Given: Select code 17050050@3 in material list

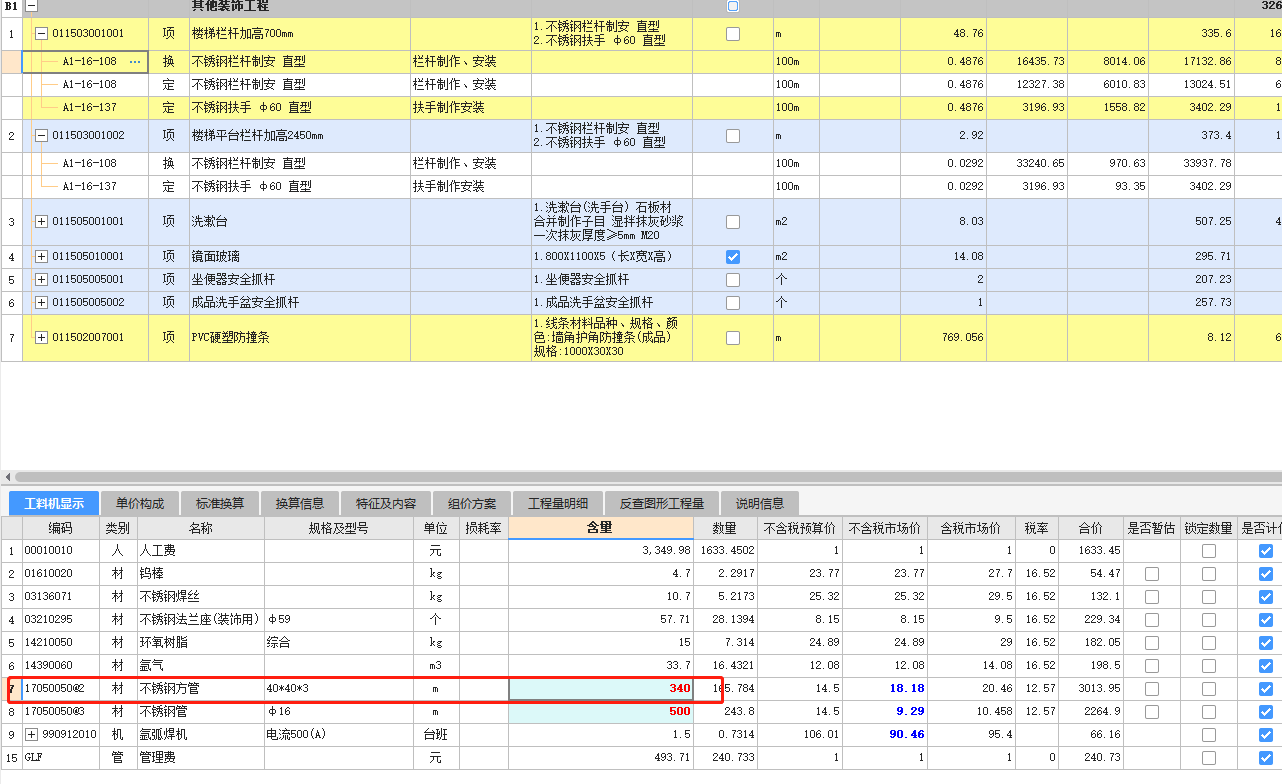Looking at the screenshot, I should 61,712.
